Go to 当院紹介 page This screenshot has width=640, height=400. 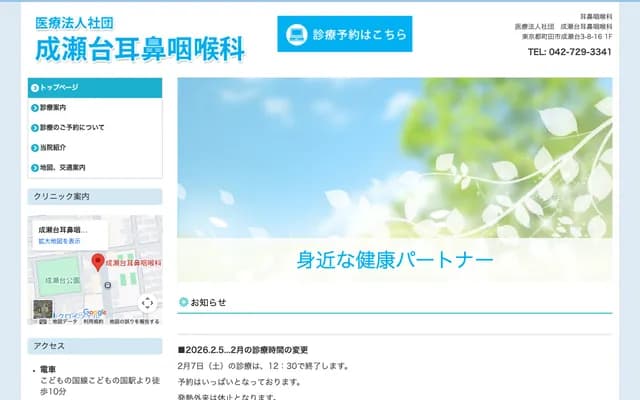point(54,147)
